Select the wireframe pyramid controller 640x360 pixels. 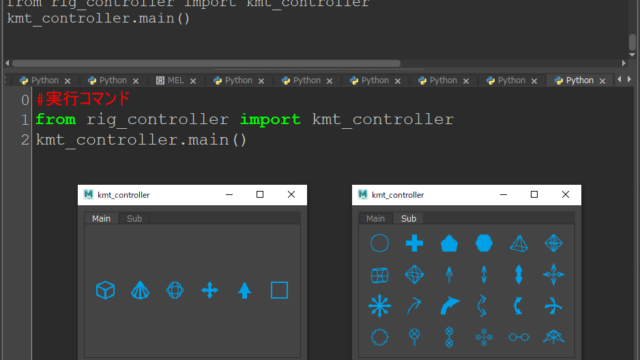pyautogui.click(x=519, y=243)
